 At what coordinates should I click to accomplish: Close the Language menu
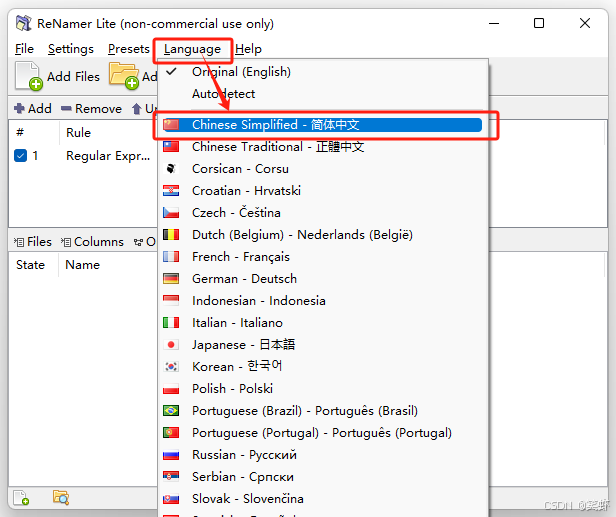[192, 49]
